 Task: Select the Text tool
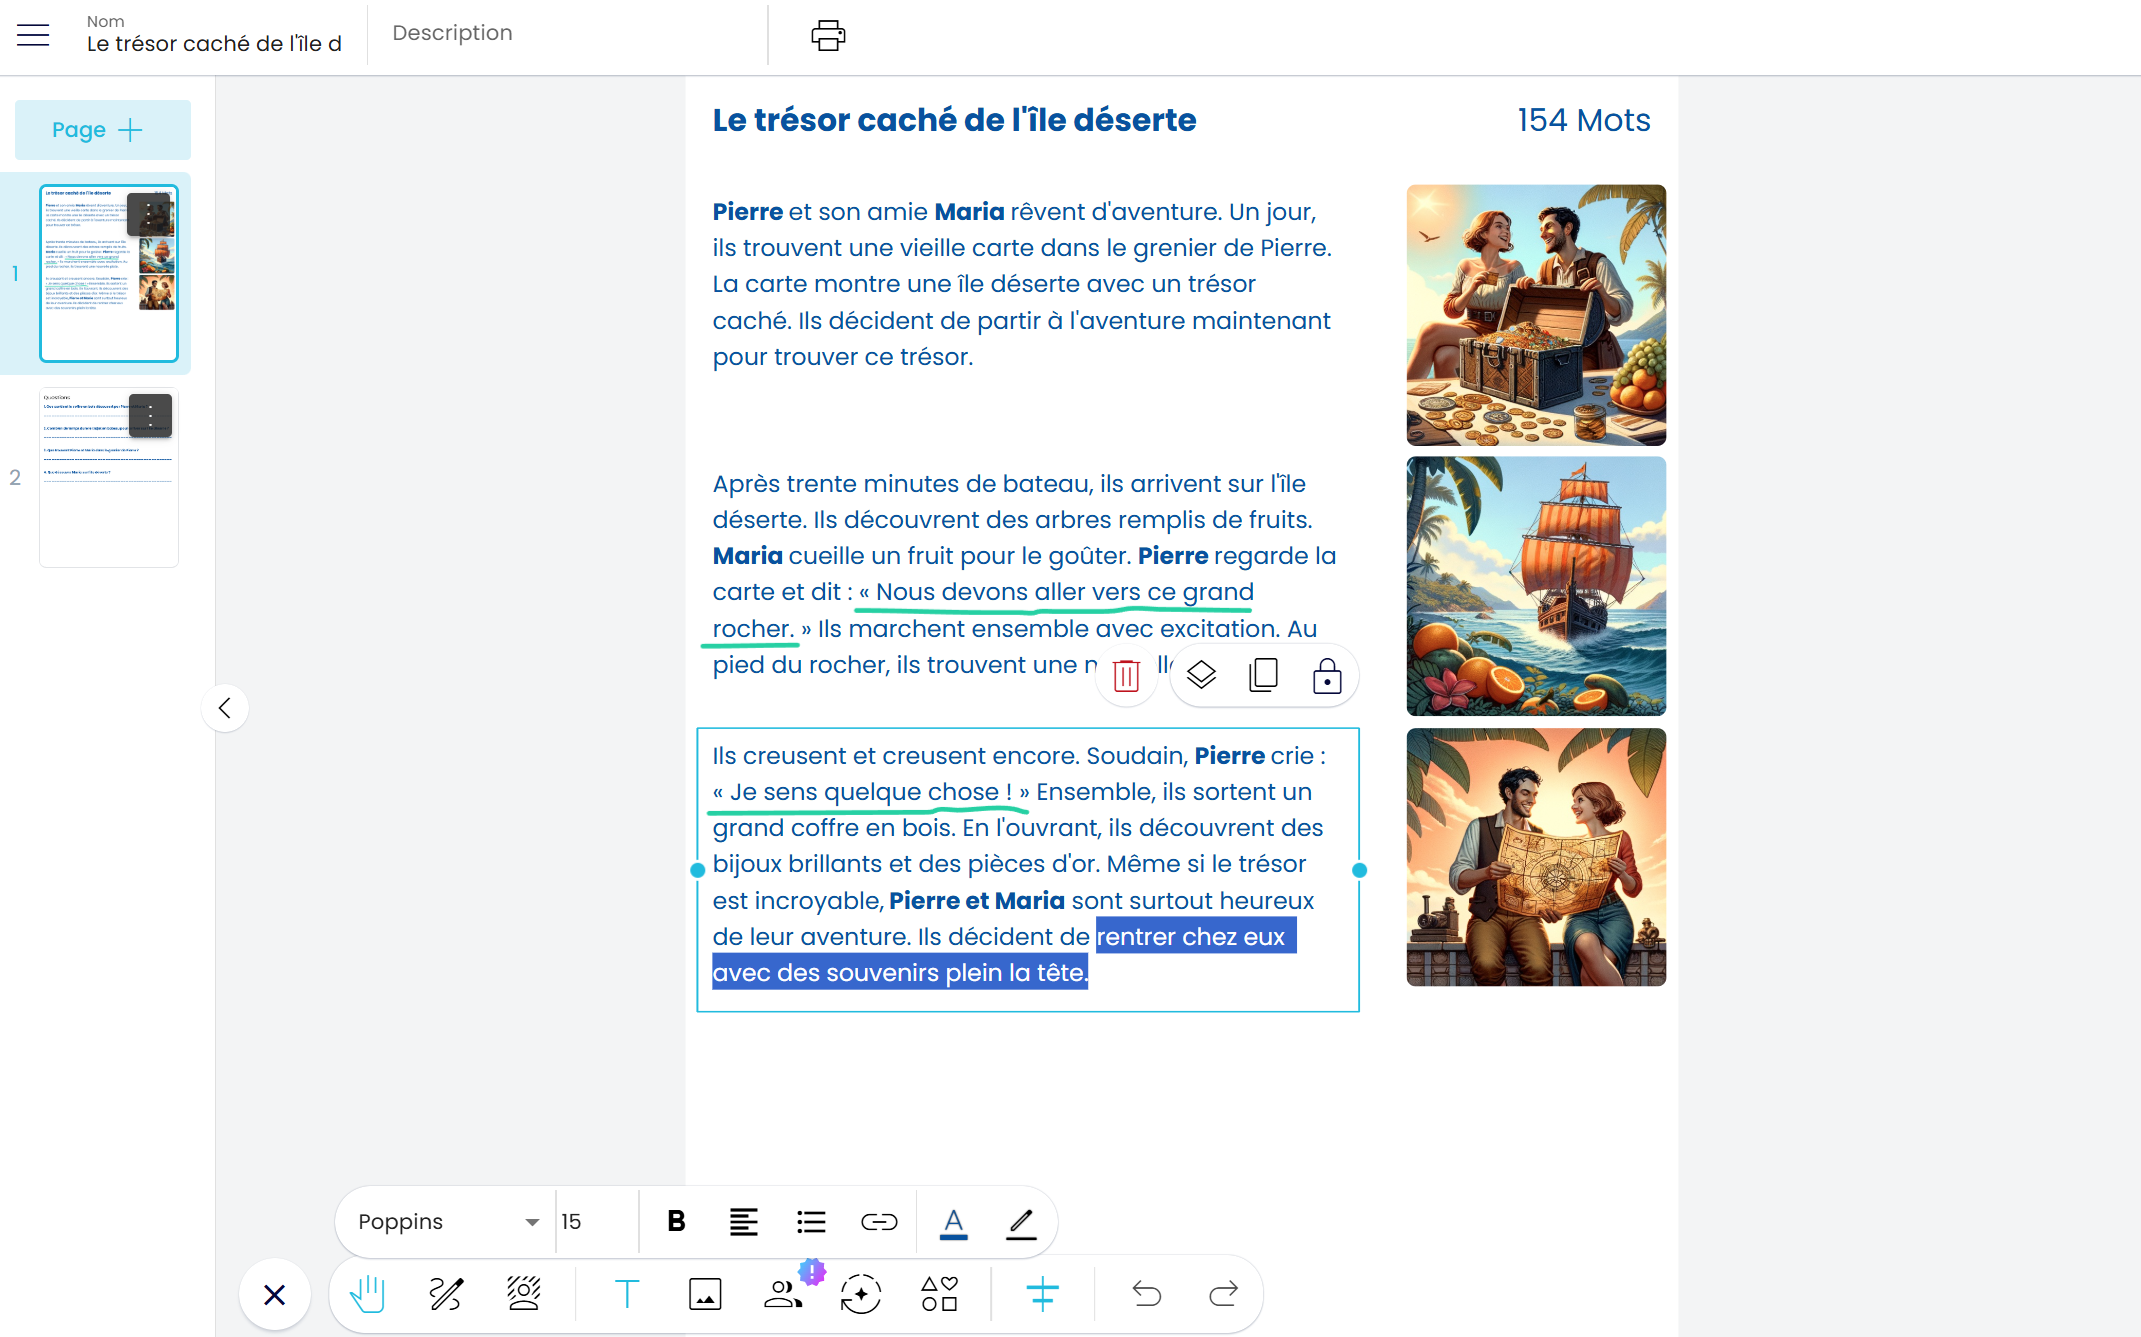click(x=627, y=1294)
